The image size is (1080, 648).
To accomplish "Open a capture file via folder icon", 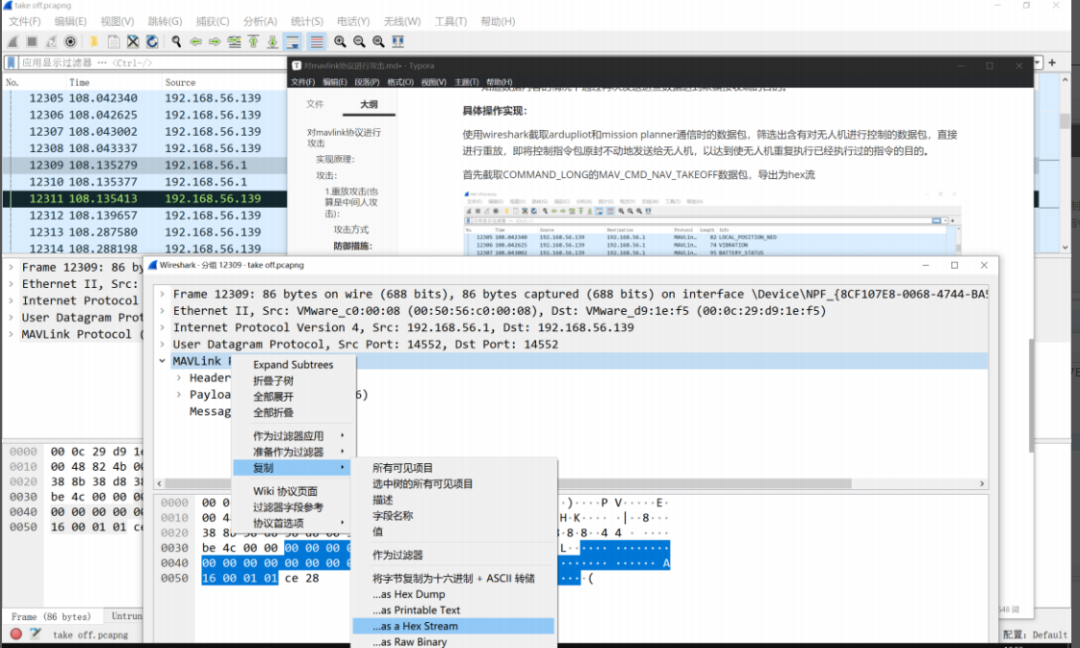I will [x=94, y=42].
